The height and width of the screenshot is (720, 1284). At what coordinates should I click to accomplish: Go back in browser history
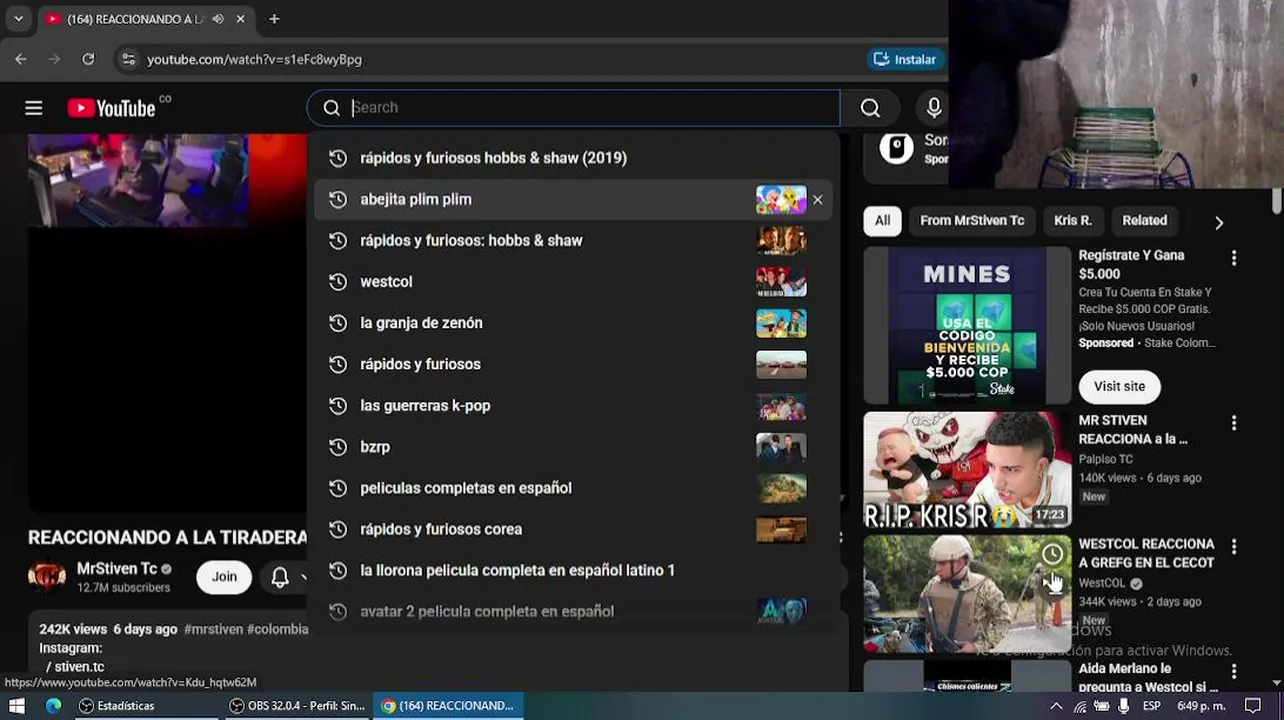(21, 59)
